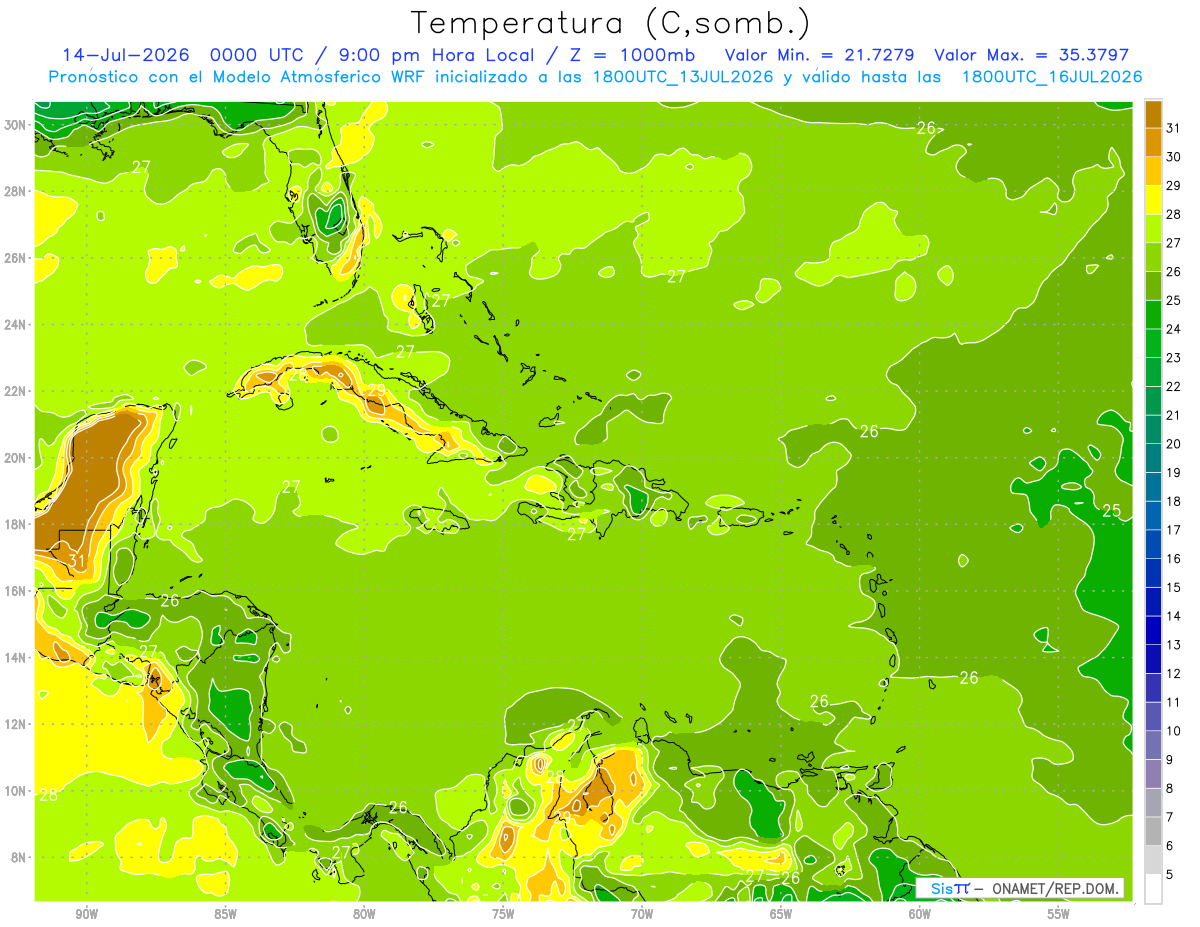Viewport: 1200px width, 927px height.
Task: Click the 14N latitude label
Action: pyautogui.click(x=16, y=657)
